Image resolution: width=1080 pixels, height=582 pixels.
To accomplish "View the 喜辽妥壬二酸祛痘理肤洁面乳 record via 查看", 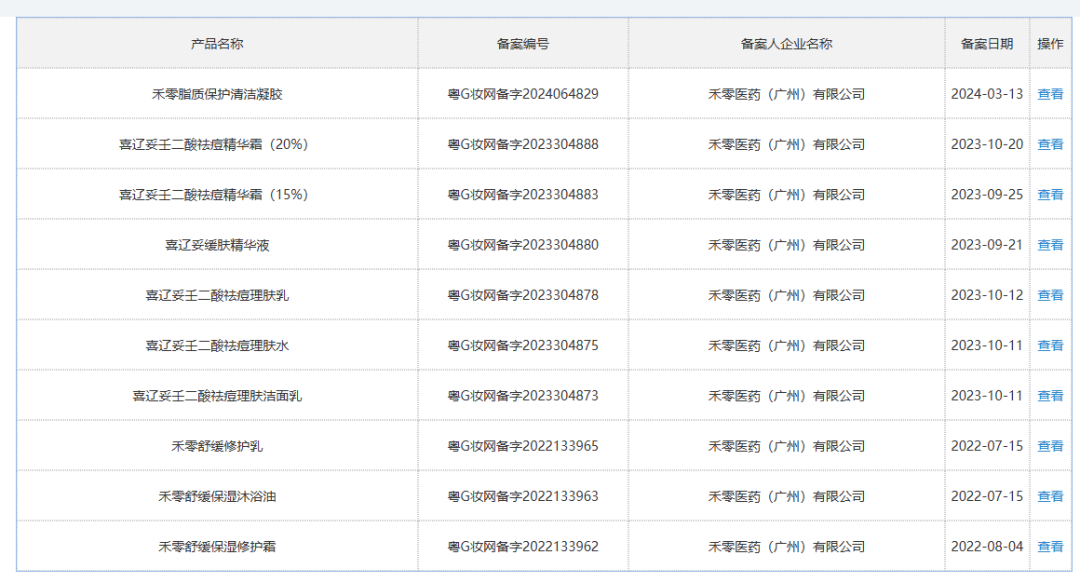I will pyautogui.click(x=1050, y=396).
